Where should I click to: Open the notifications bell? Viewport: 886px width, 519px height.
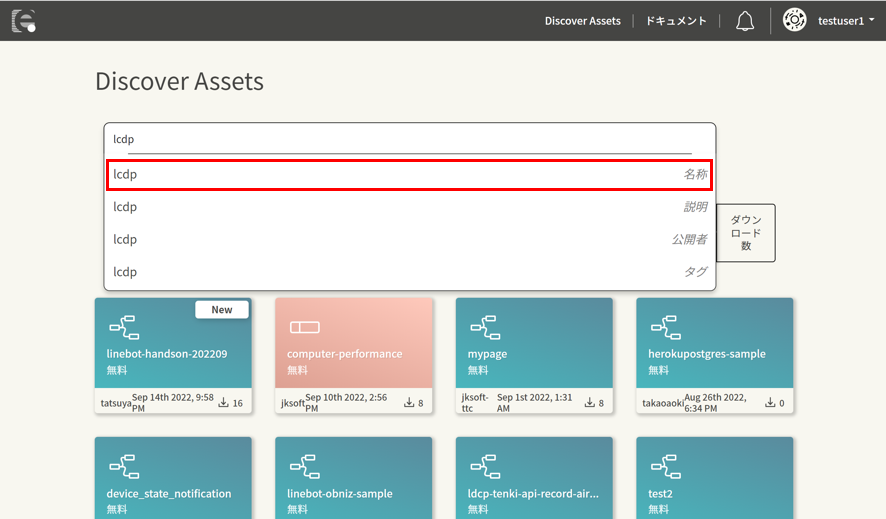[x=745, y=21]
